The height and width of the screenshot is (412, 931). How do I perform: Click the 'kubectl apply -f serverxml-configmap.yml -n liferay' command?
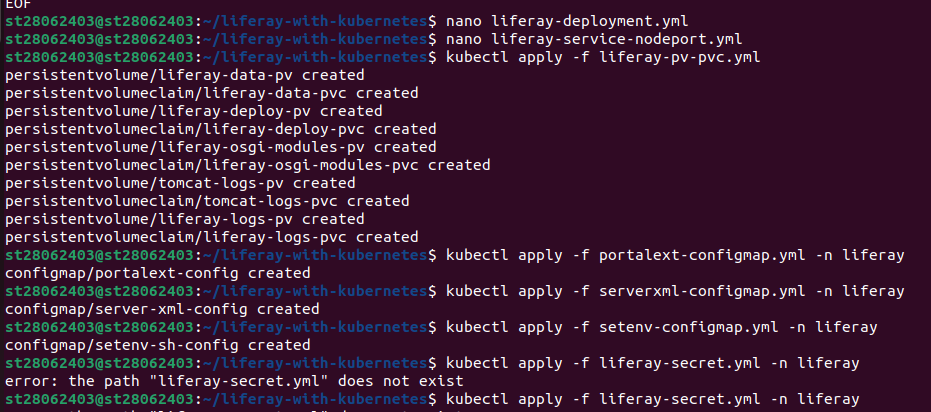674,291
